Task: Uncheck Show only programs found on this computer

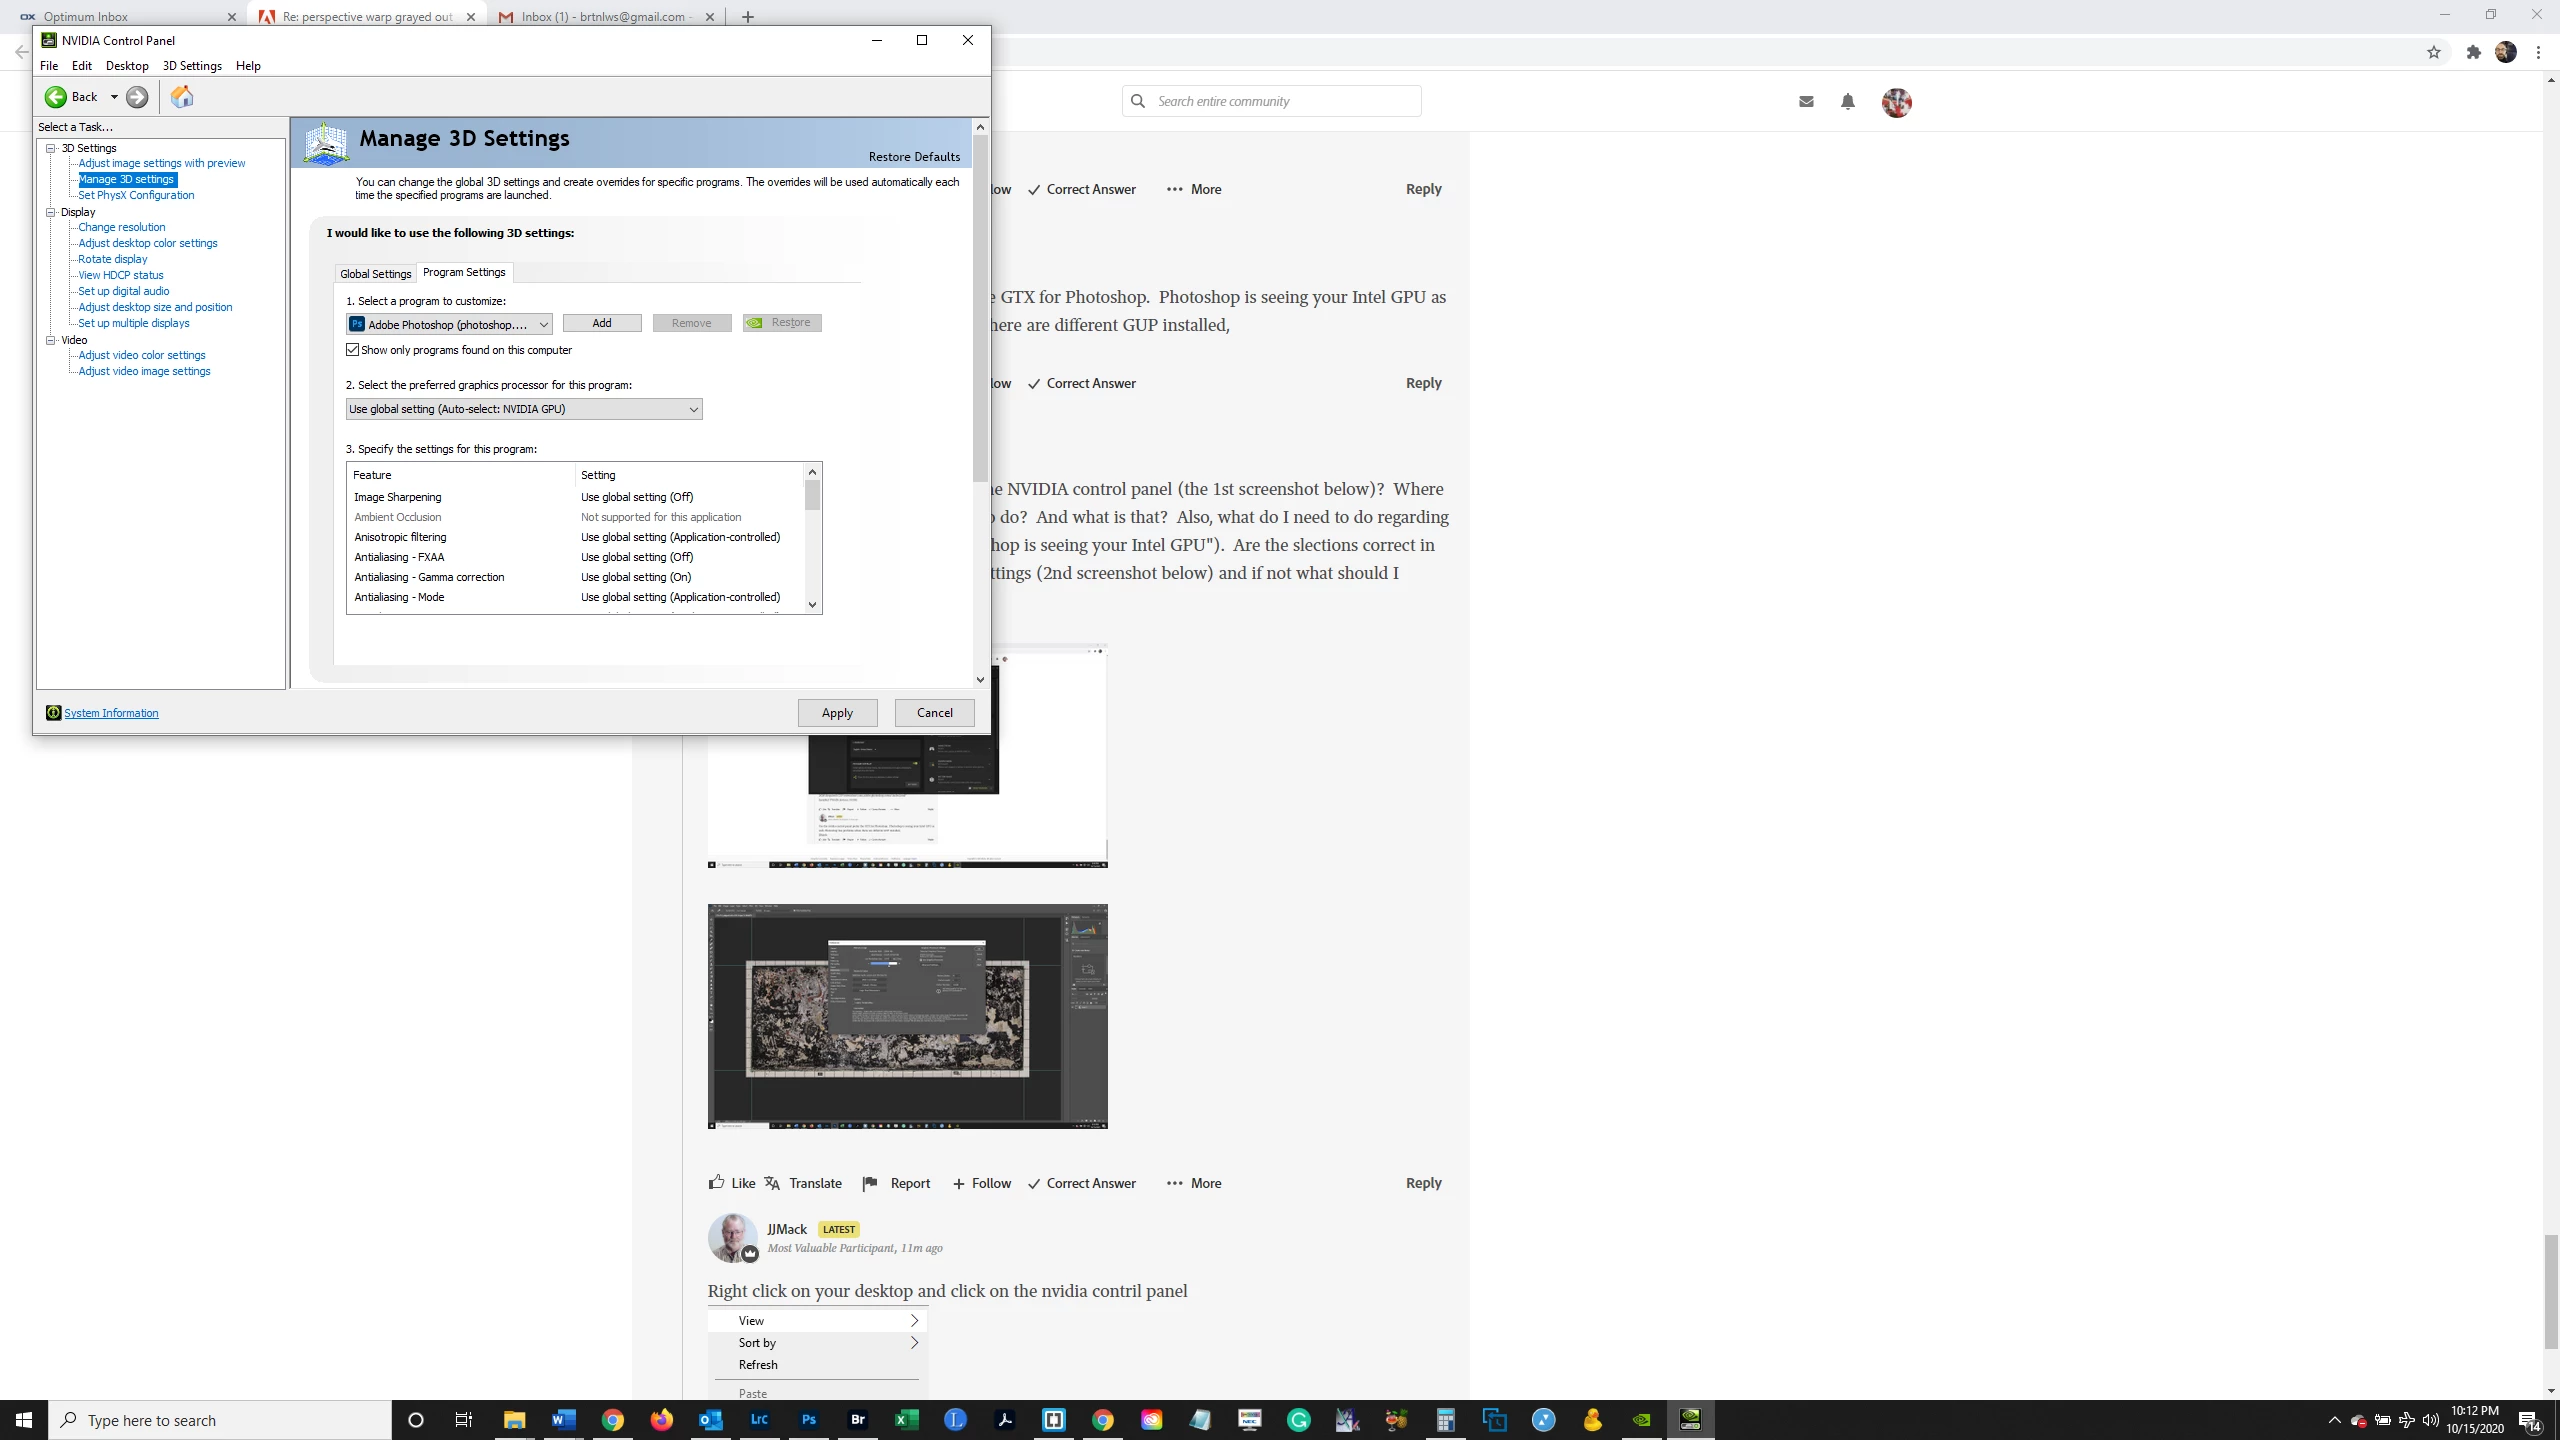Action: pyautogui.click(x=353, y=350)
